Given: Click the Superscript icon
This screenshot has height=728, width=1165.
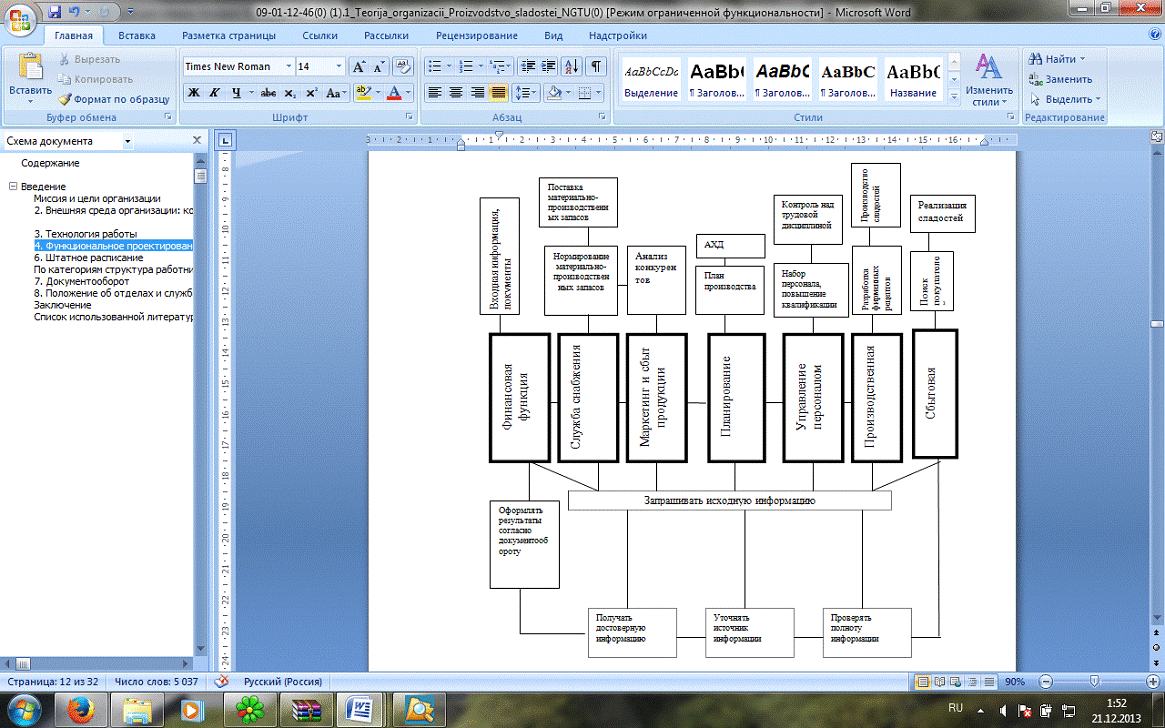Looking at the screenshot, I should (312, 93).
